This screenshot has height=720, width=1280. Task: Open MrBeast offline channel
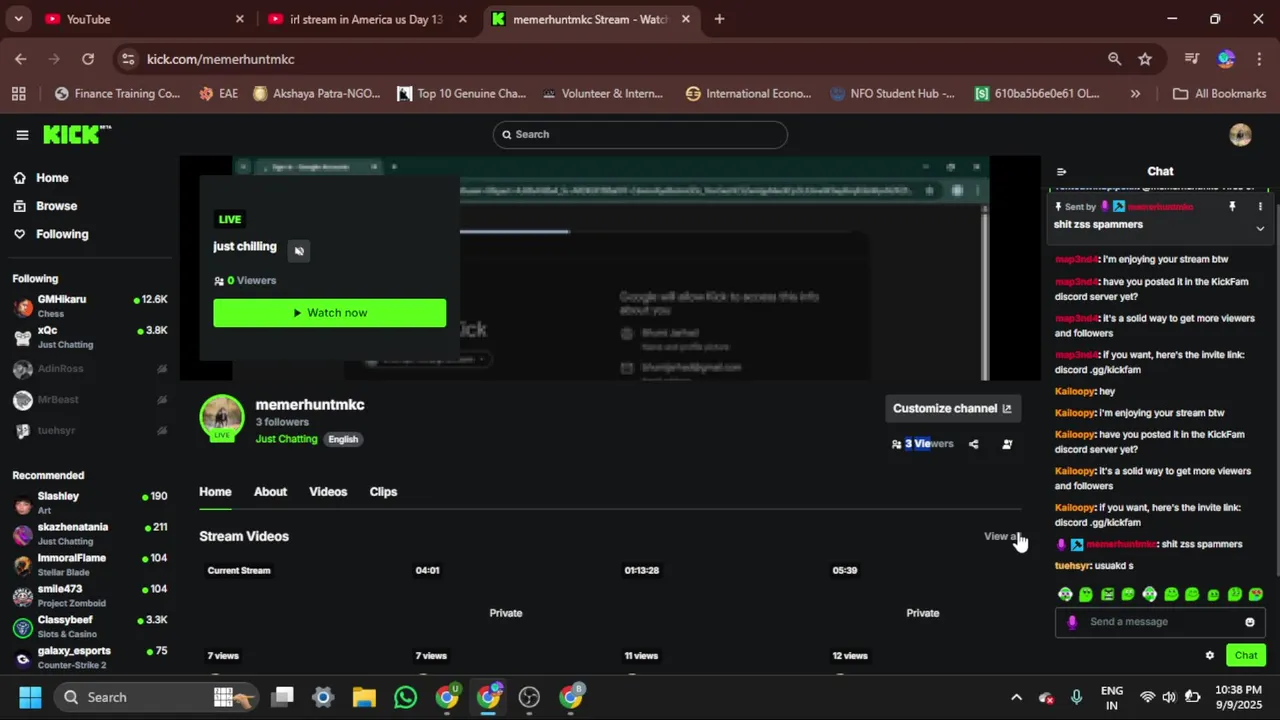coord(90,400)
